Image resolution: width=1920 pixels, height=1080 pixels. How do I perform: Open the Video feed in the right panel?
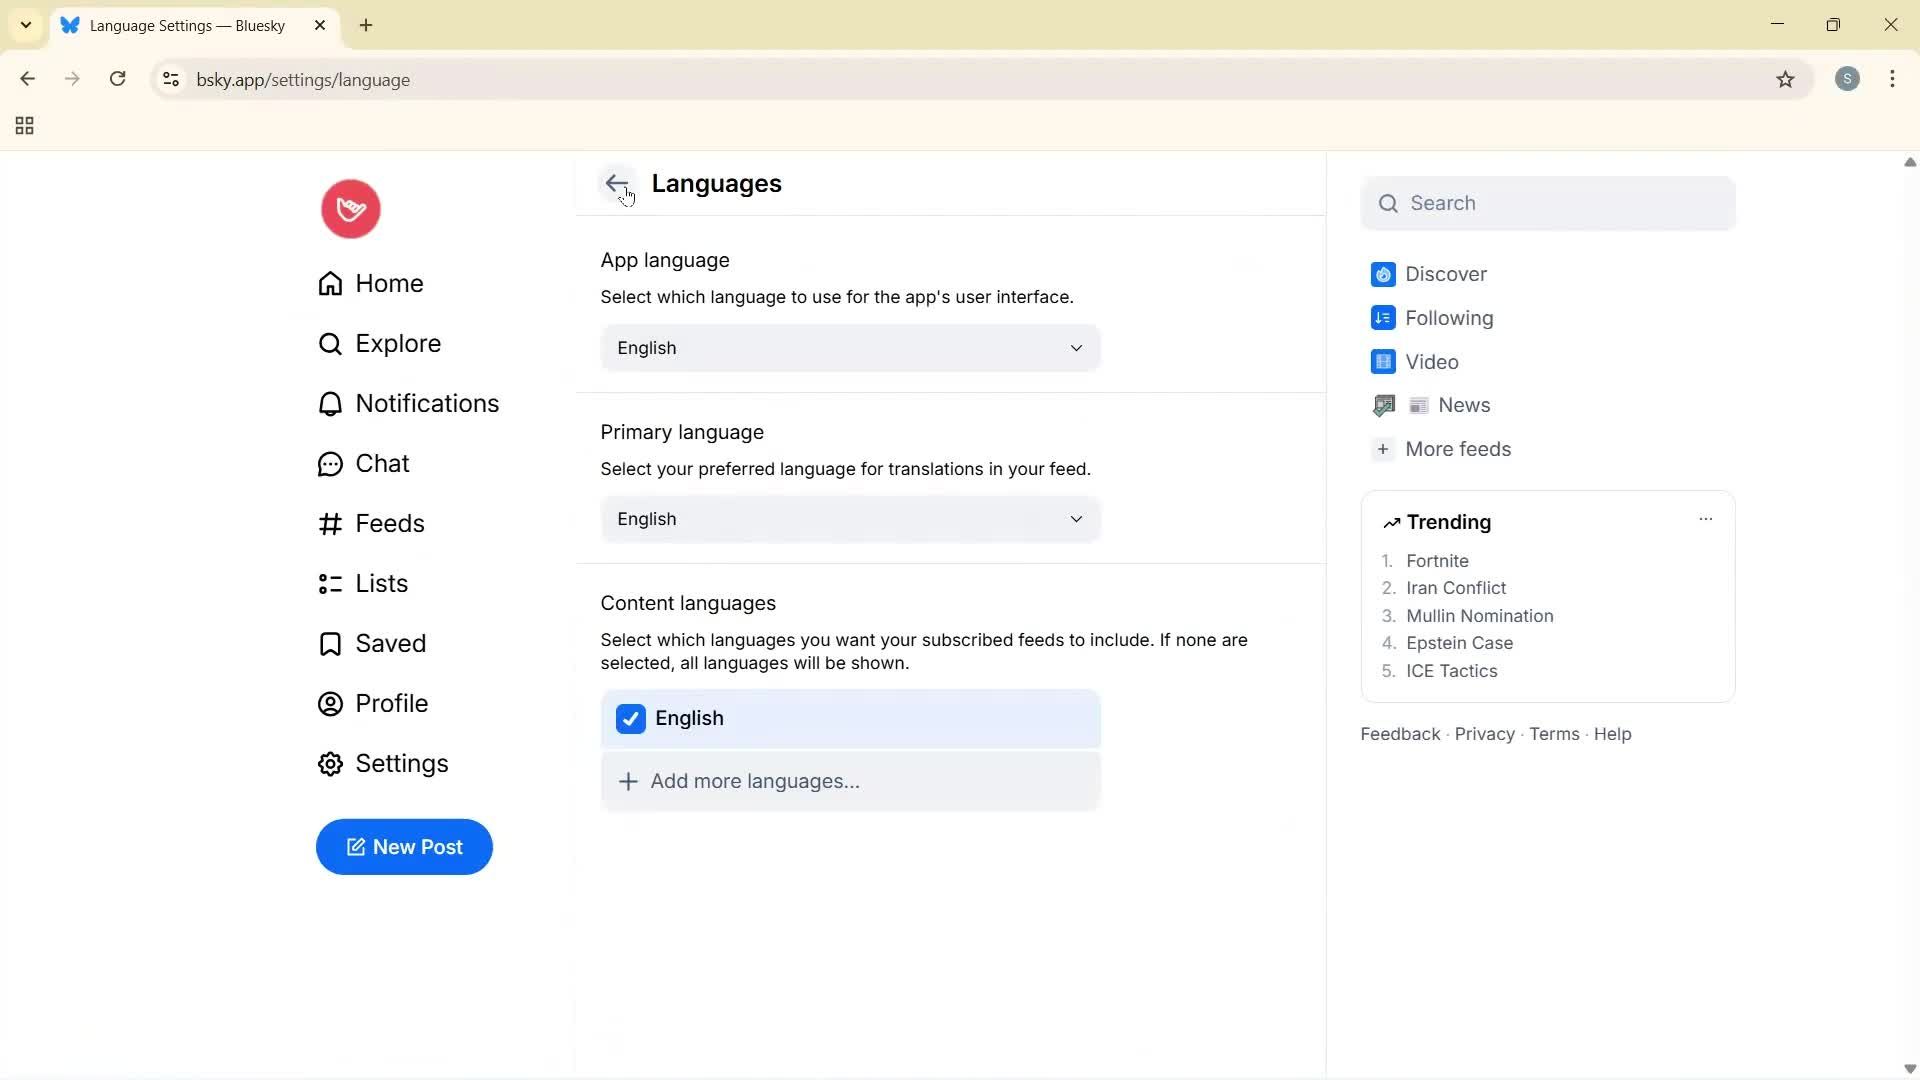1433,361
